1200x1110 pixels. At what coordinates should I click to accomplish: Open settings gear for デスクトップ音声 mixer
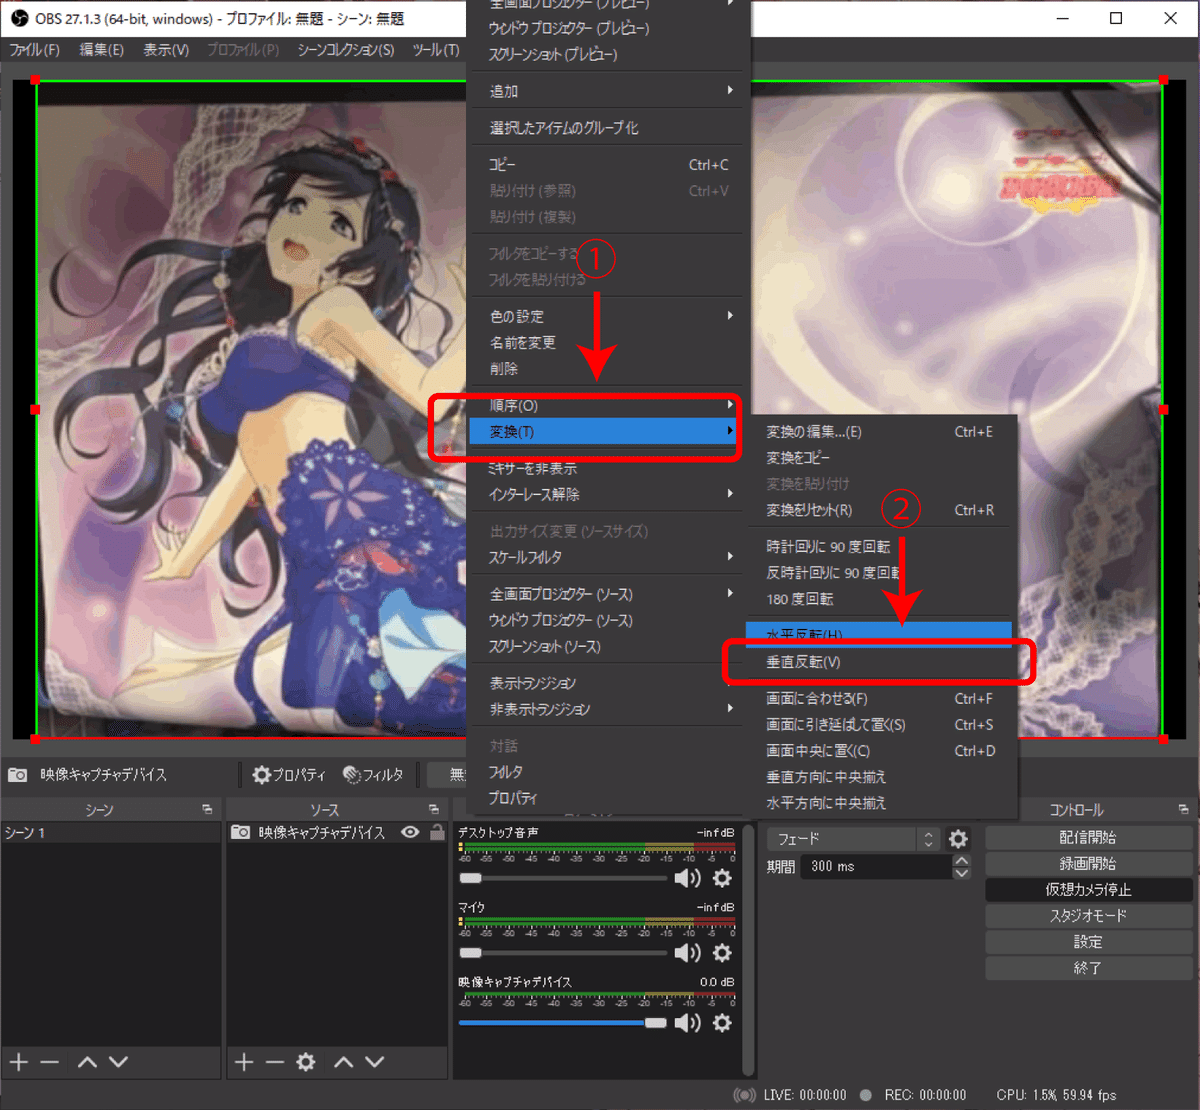722,878
